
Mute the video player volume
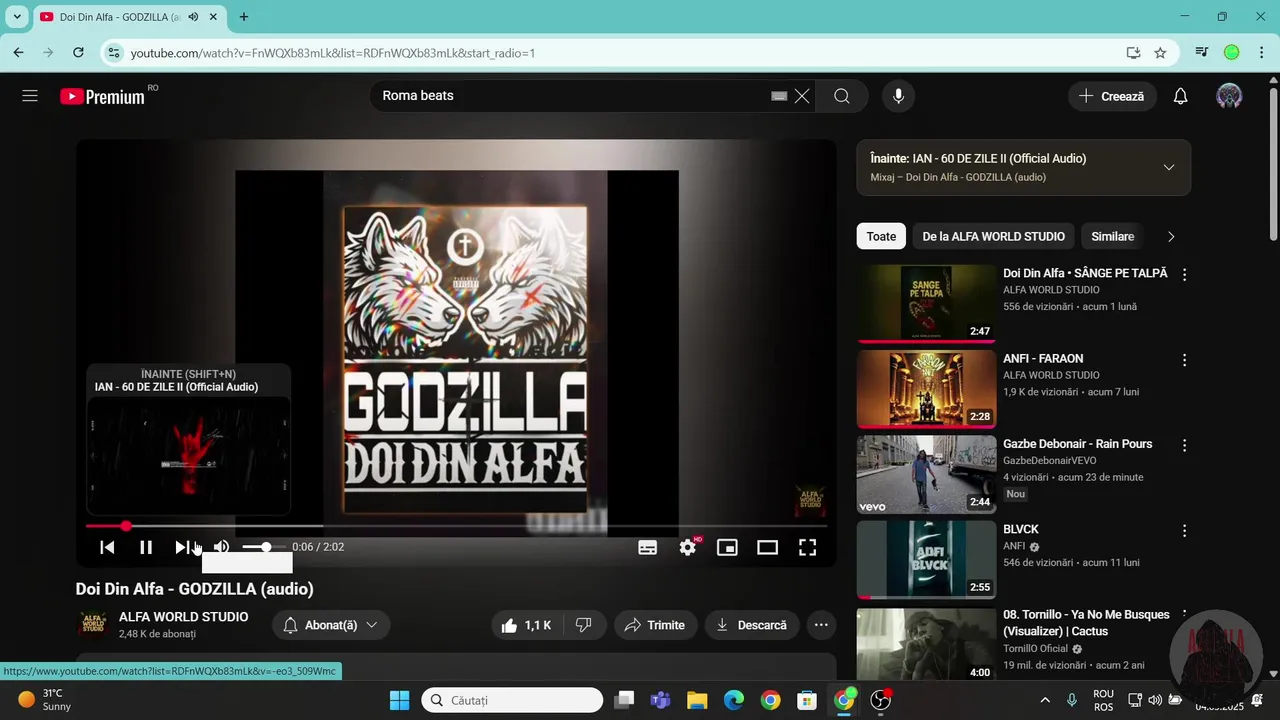pyautogui.click(x=221, y=547)
